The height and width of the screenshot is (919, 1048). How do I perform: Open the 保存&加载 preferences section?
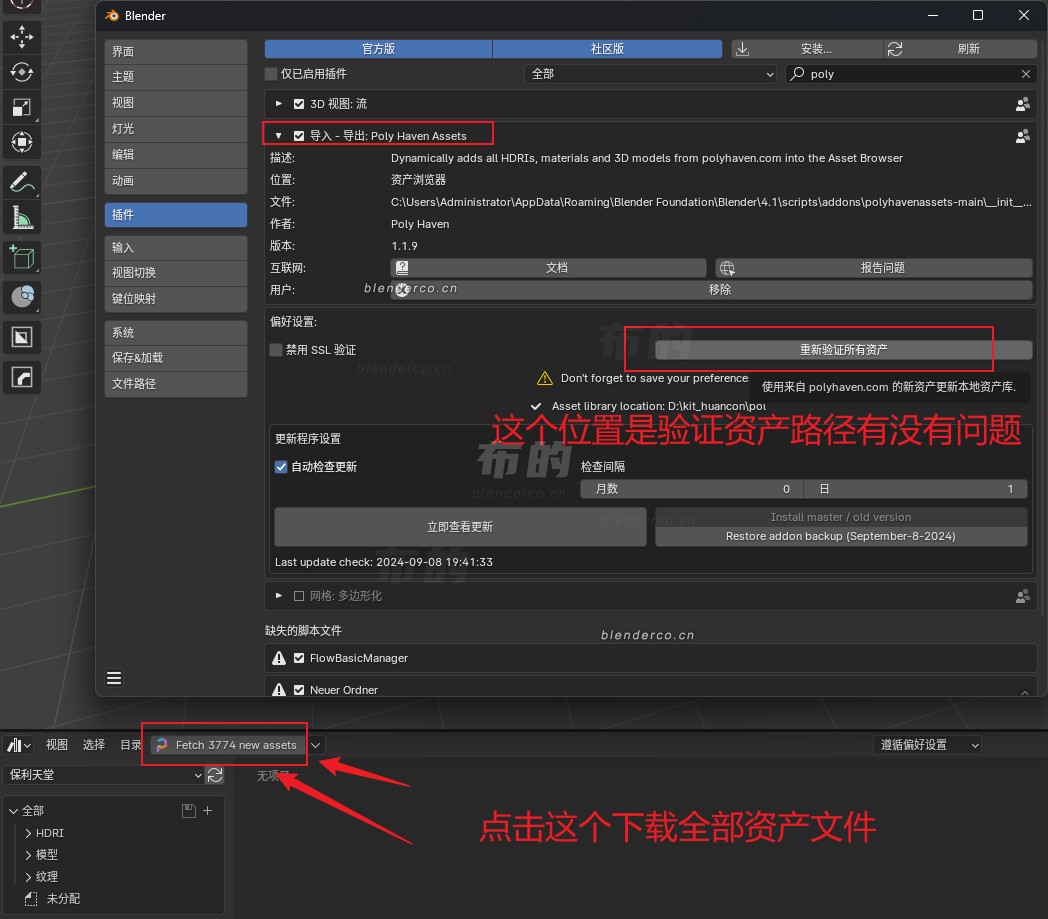(176, 358)
